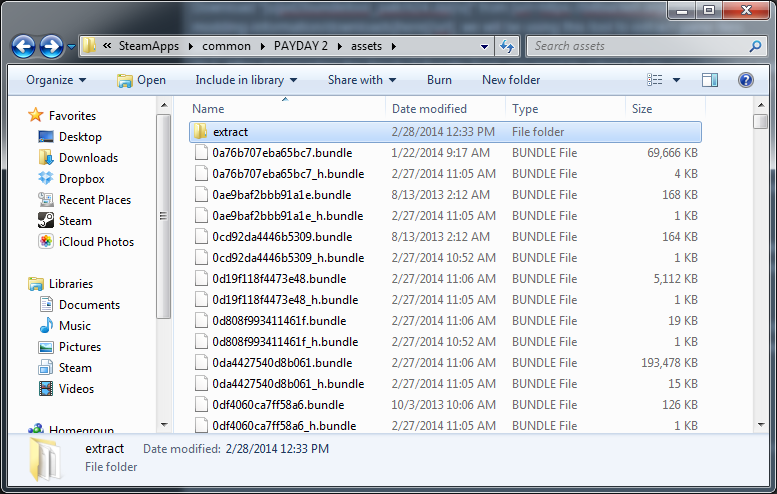Sort files by the Name column
777x494 pixels.
[286, 109]
